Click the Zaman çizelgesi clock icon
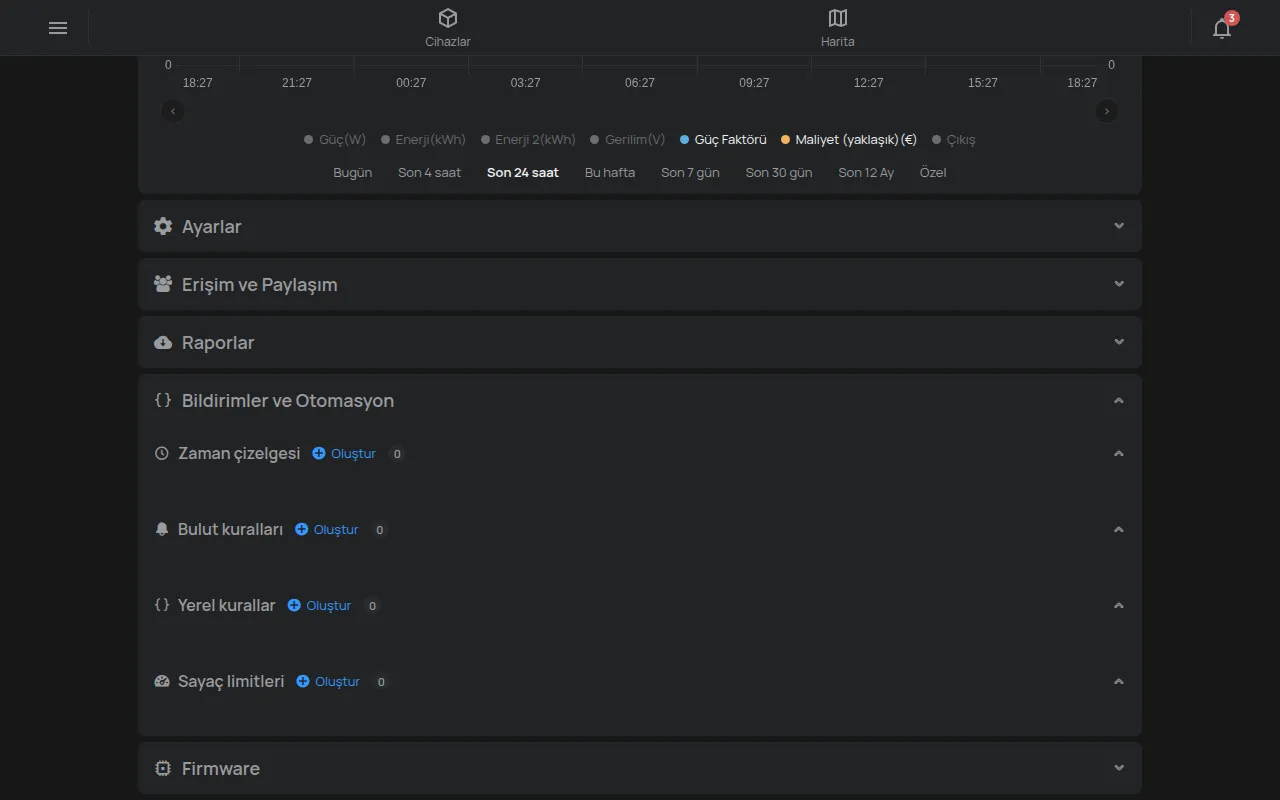The image size is (1280, 800). coord(162,453)
